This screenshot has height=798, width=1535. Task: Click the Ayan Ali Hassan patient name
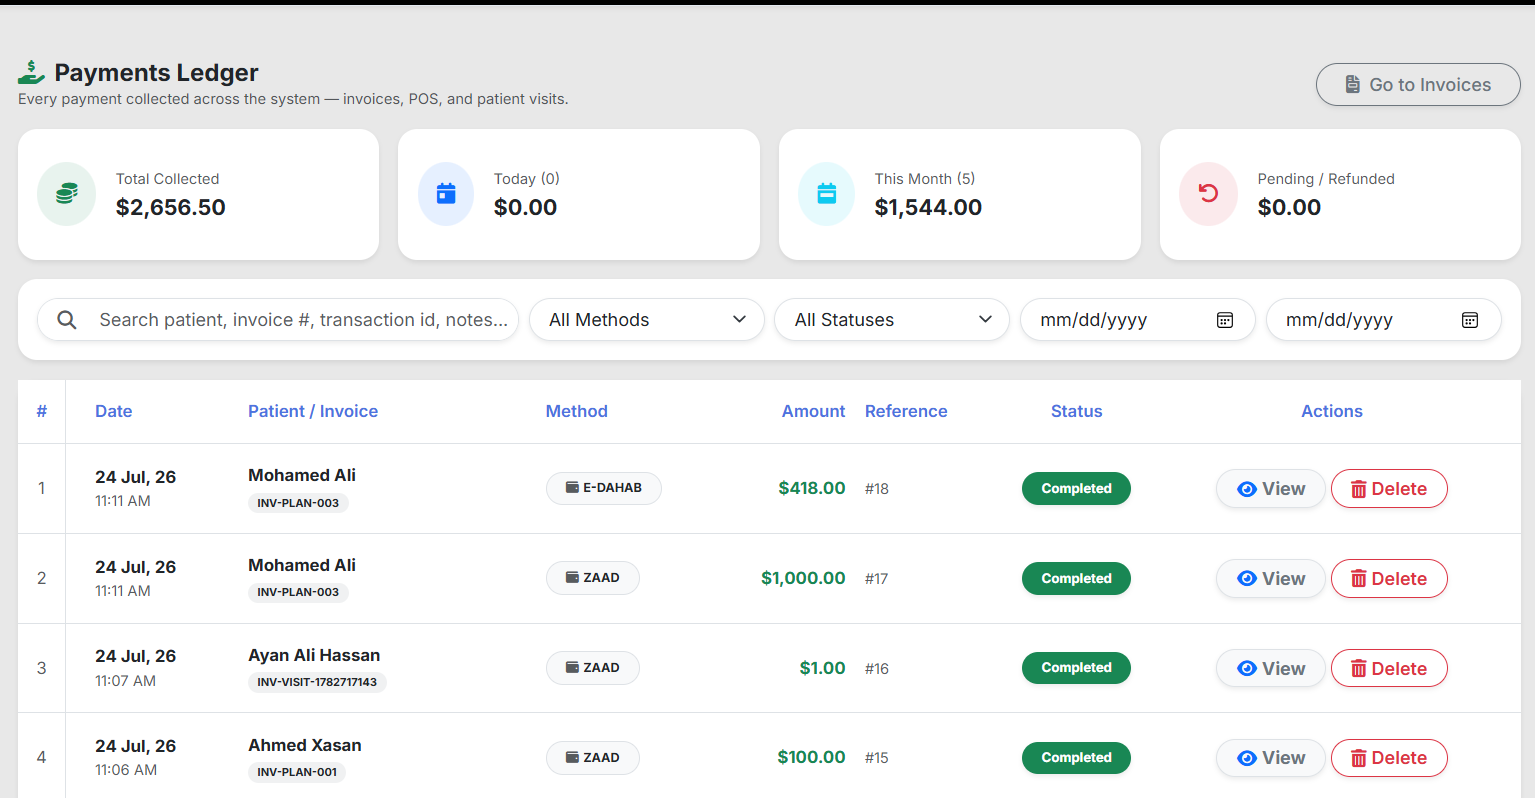click(x=314, y=655)
